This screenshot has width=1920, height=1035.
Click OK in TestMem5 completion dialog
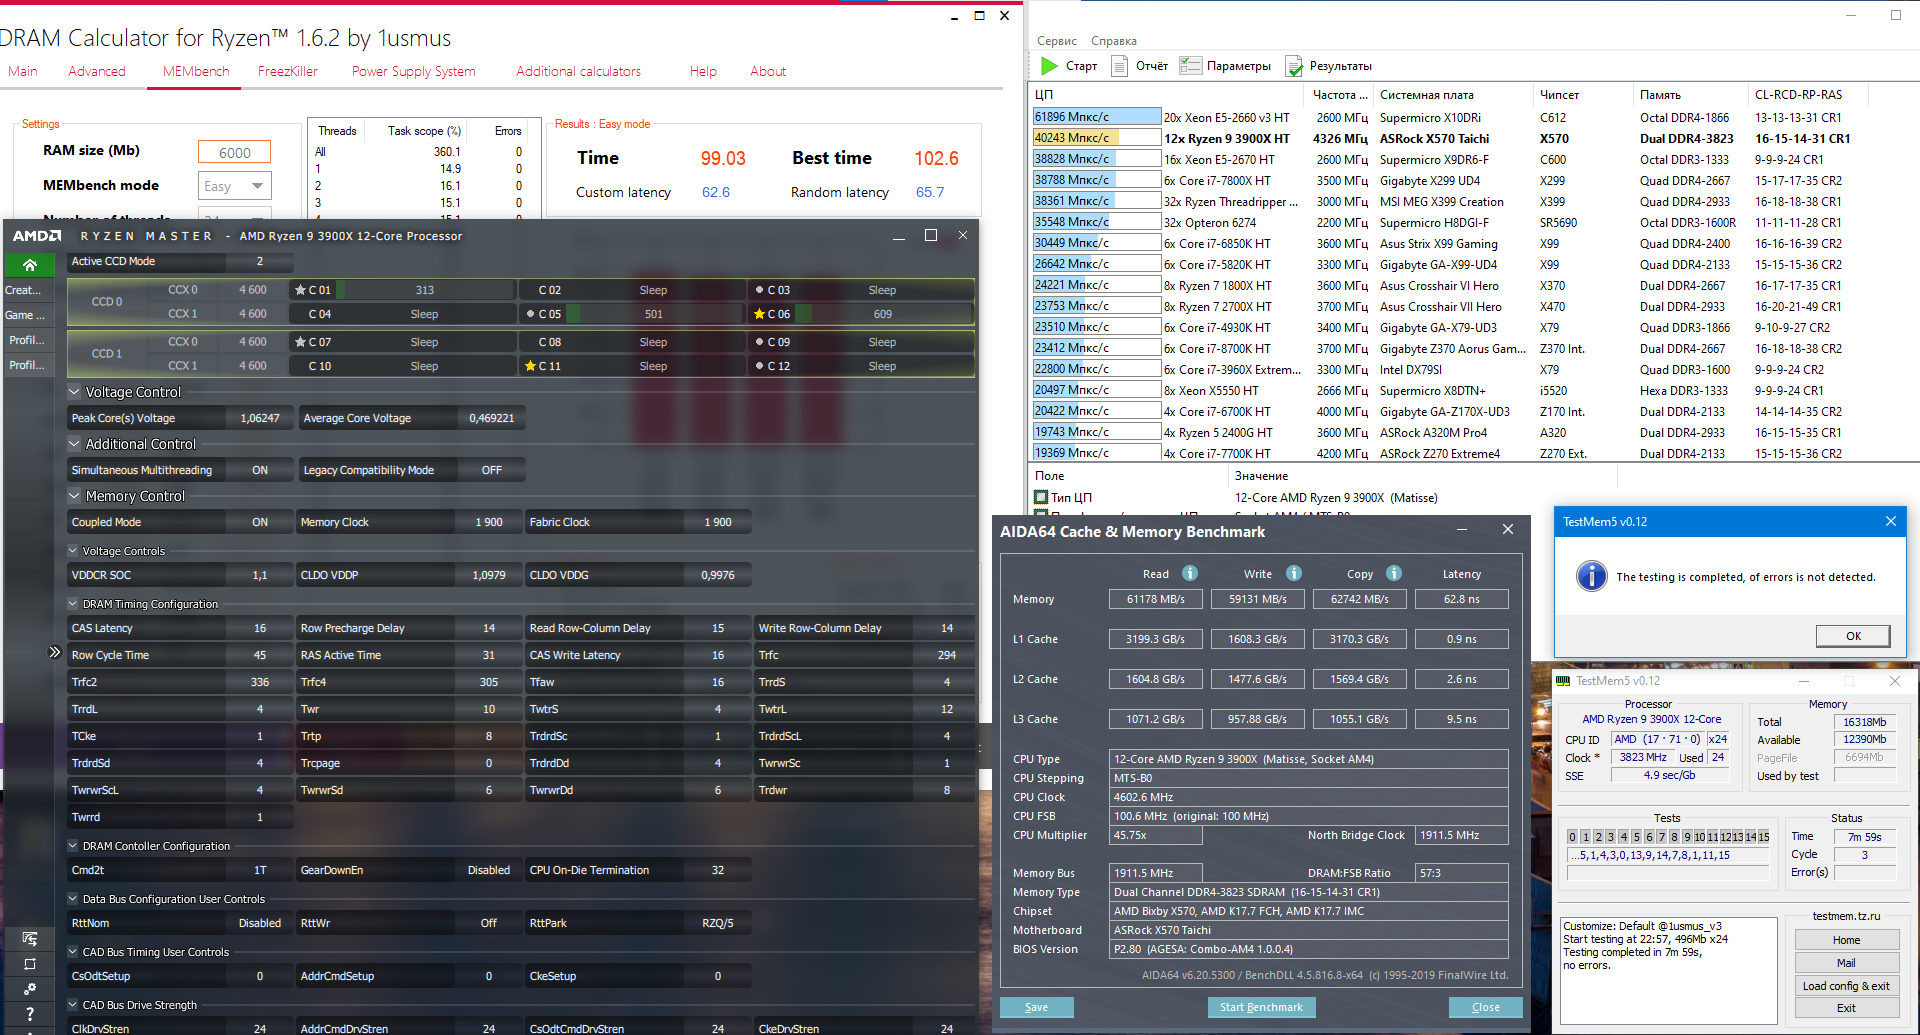1853,636
